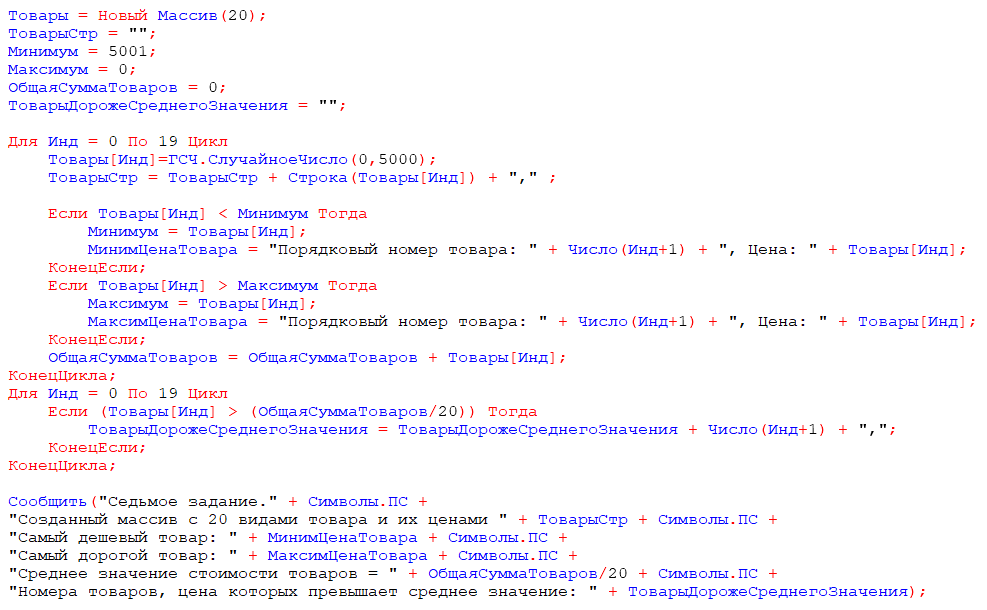Place cursor on the line "Максимум = 0;"
The height and width of the screenshot is (610, 987).
click(x=71, y=70)
